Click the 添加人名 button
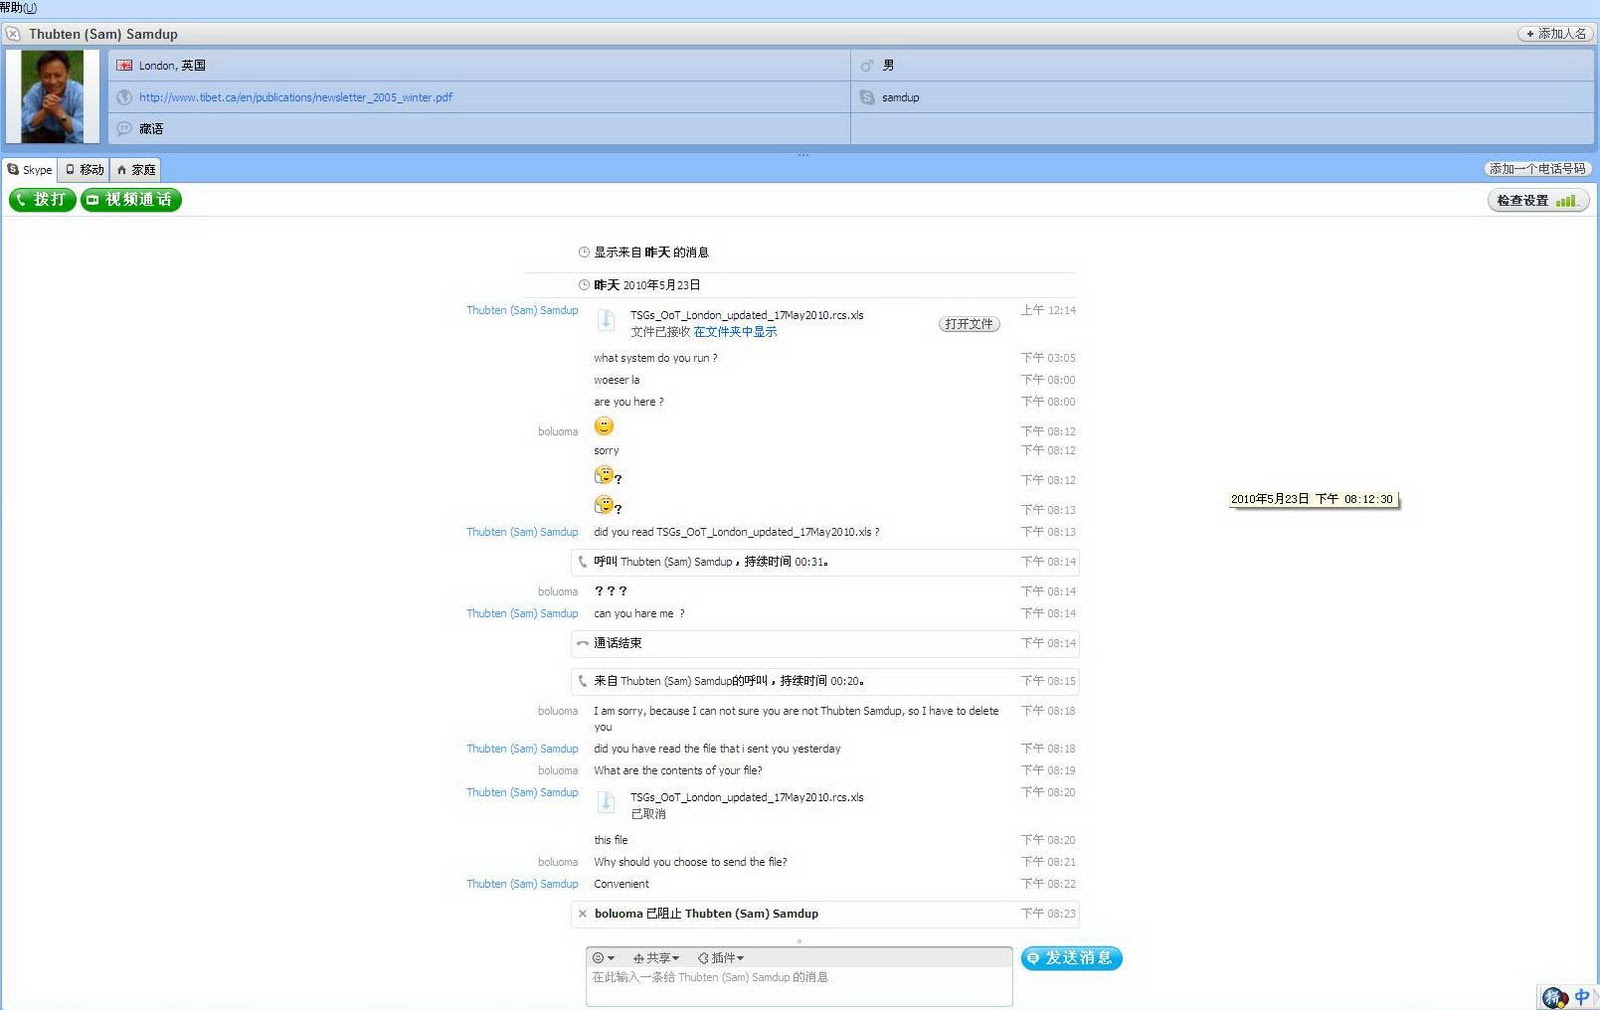1600x1010 pixels. point(1555,34)
